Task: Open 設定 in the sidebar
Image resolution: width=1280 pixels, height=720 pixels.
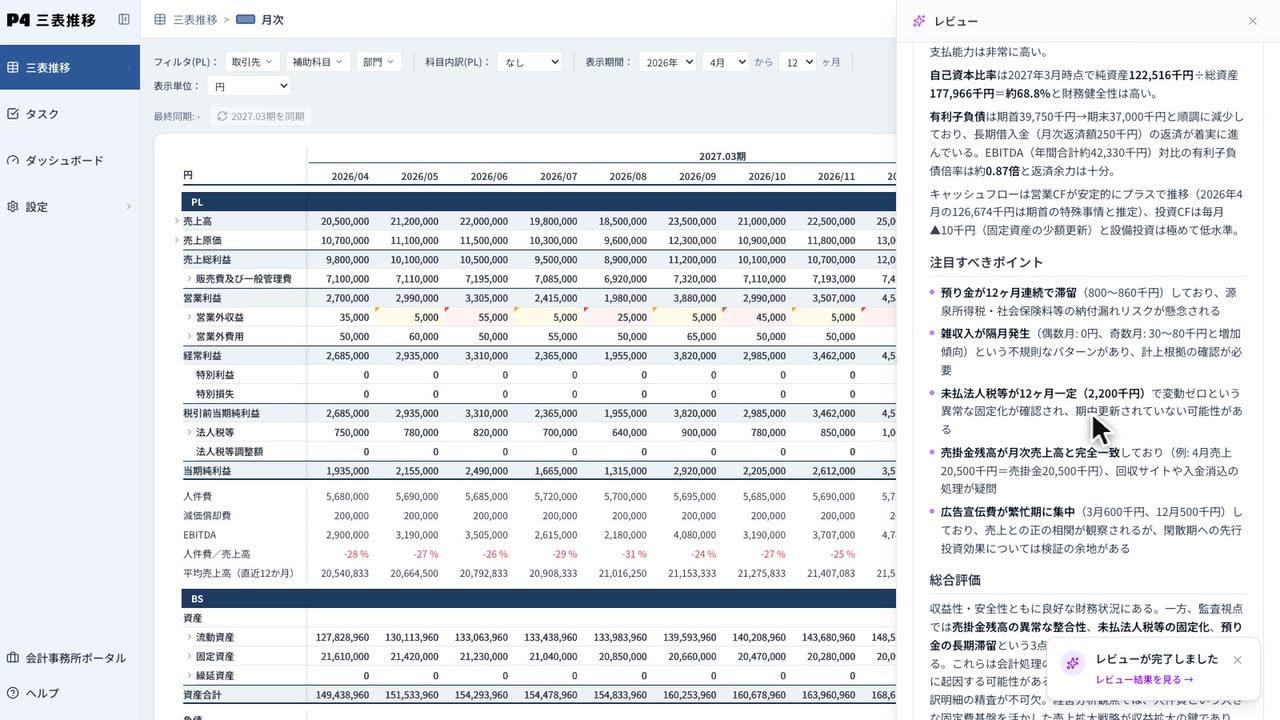Action: coord(70,207)
